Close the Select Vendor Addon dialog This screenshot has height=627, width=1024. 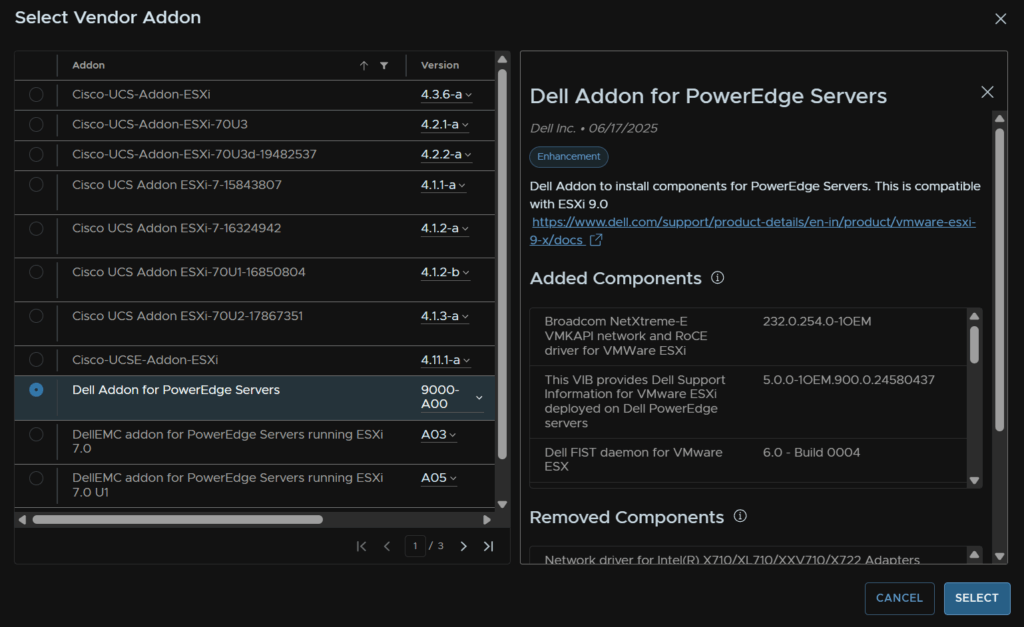tap(1000, 19)
